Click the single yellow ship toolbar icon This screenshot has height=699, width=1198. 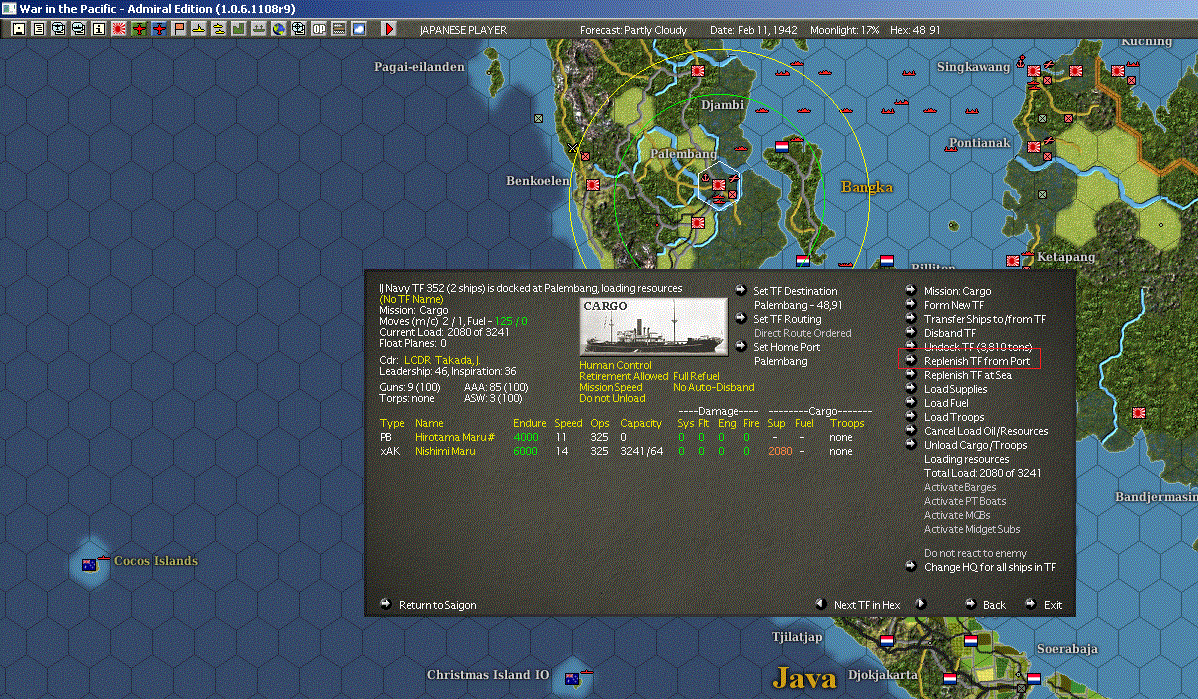[199, 29]
